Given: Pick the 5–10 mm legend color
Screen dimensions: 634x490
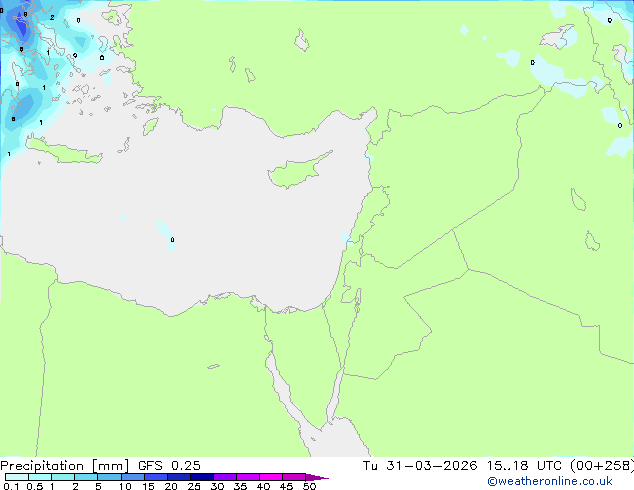Looking at the screenshot, I should click(110, 477).
